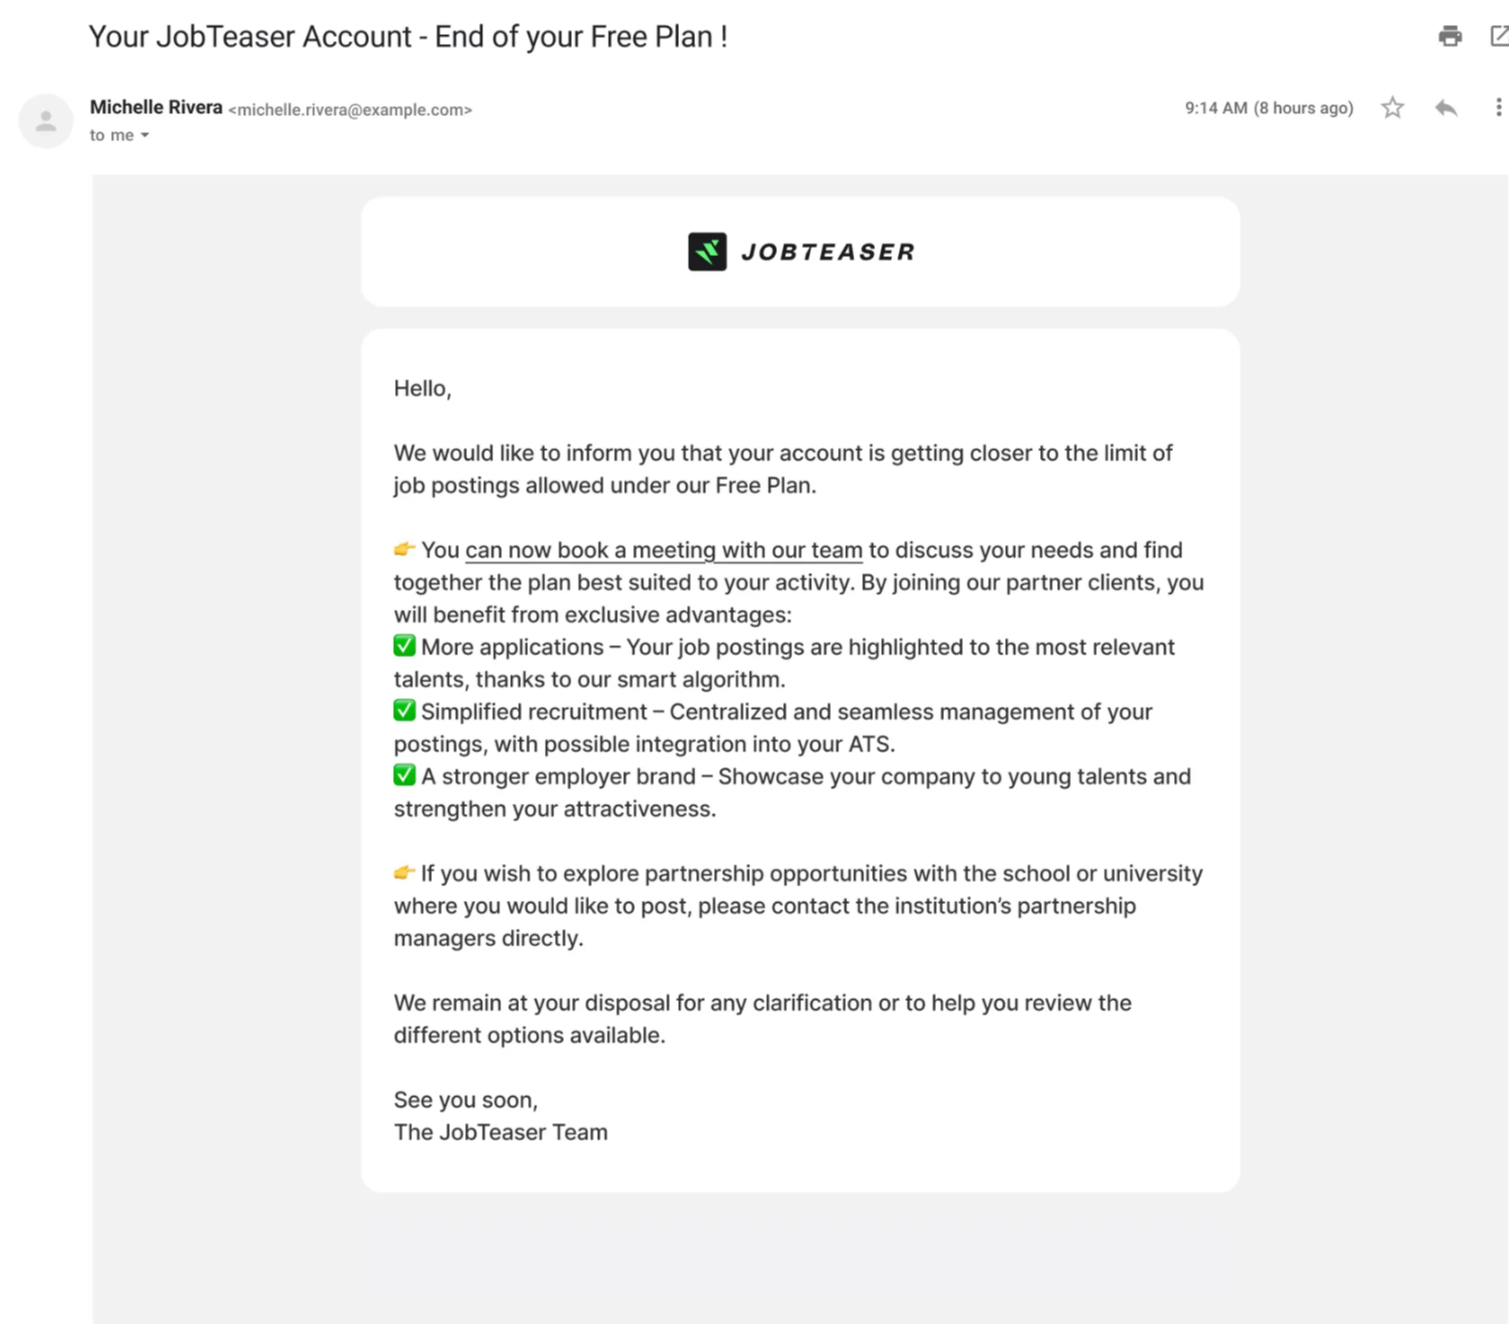
Task: Open the three-dot more options menu
Action: (1497, 108)
